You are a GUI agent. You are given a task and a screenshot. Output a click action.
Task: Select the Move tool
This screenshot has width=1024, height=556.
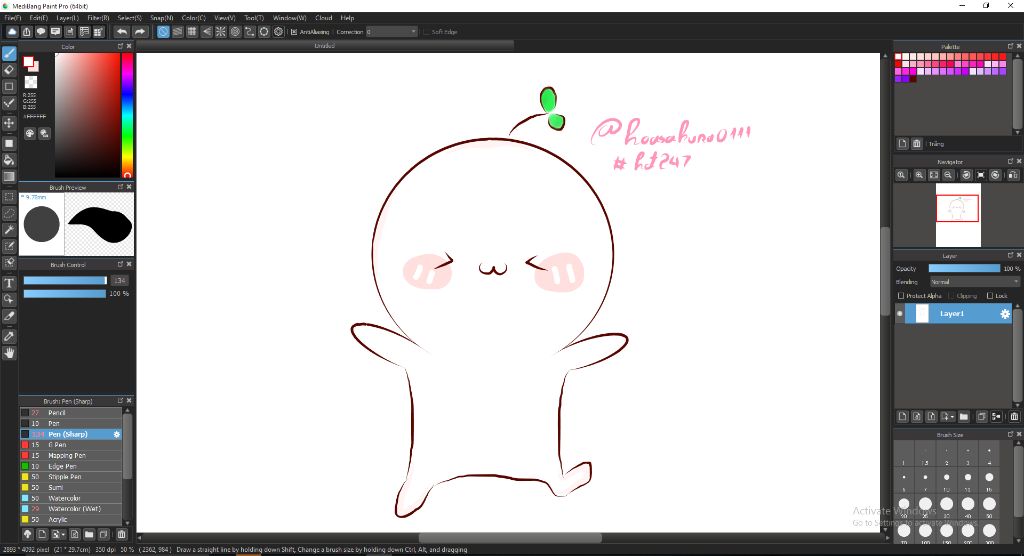[9, 123]
